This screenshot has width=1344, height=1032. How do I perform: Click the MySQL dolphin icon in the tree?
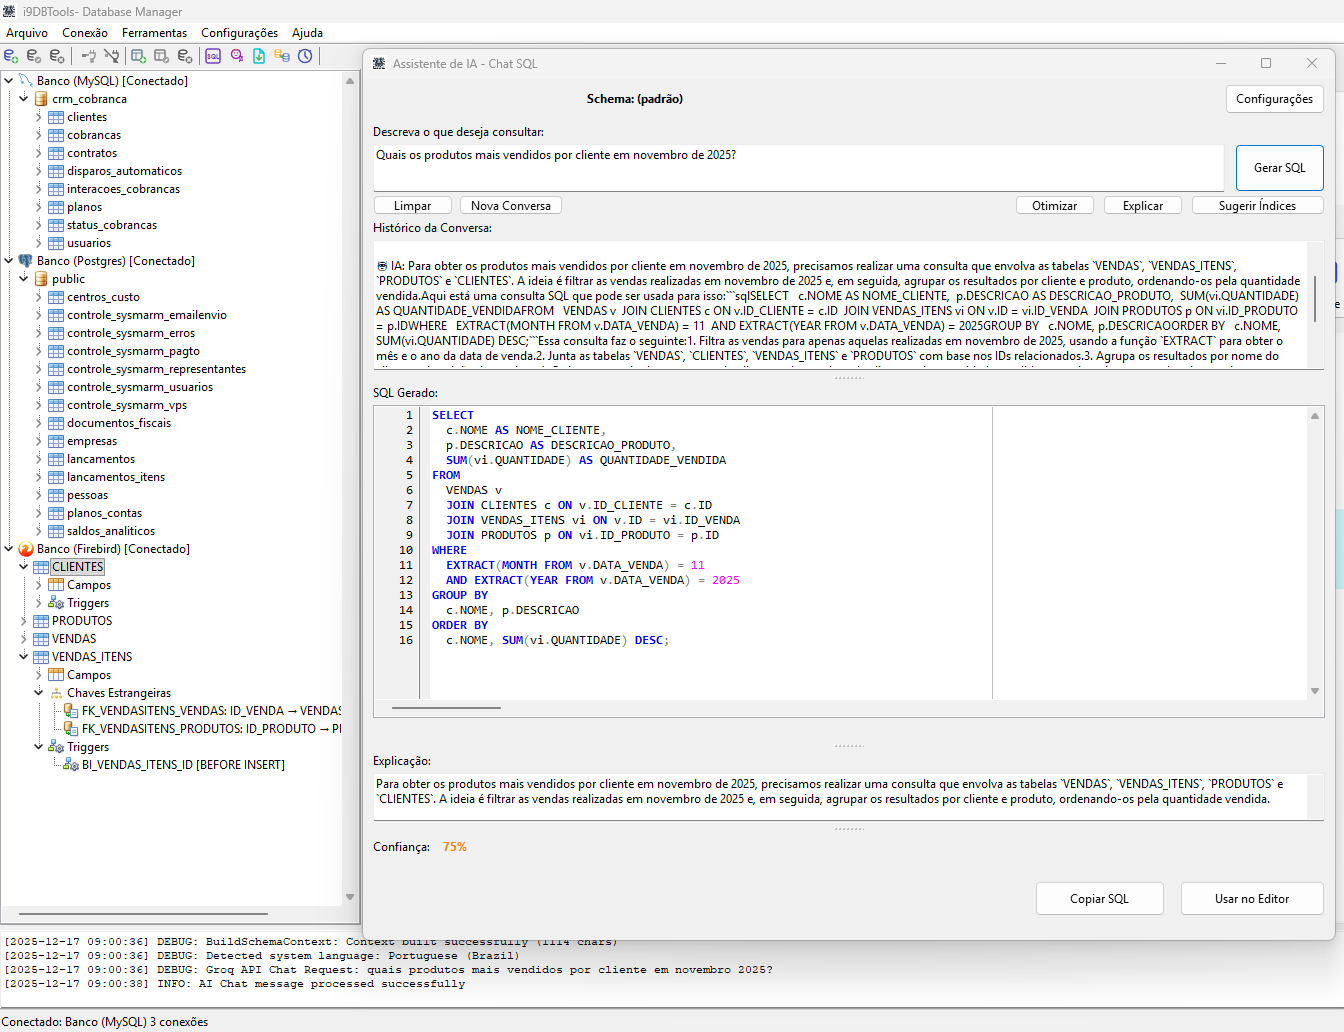pyautogui.click(x=26, y=80)
